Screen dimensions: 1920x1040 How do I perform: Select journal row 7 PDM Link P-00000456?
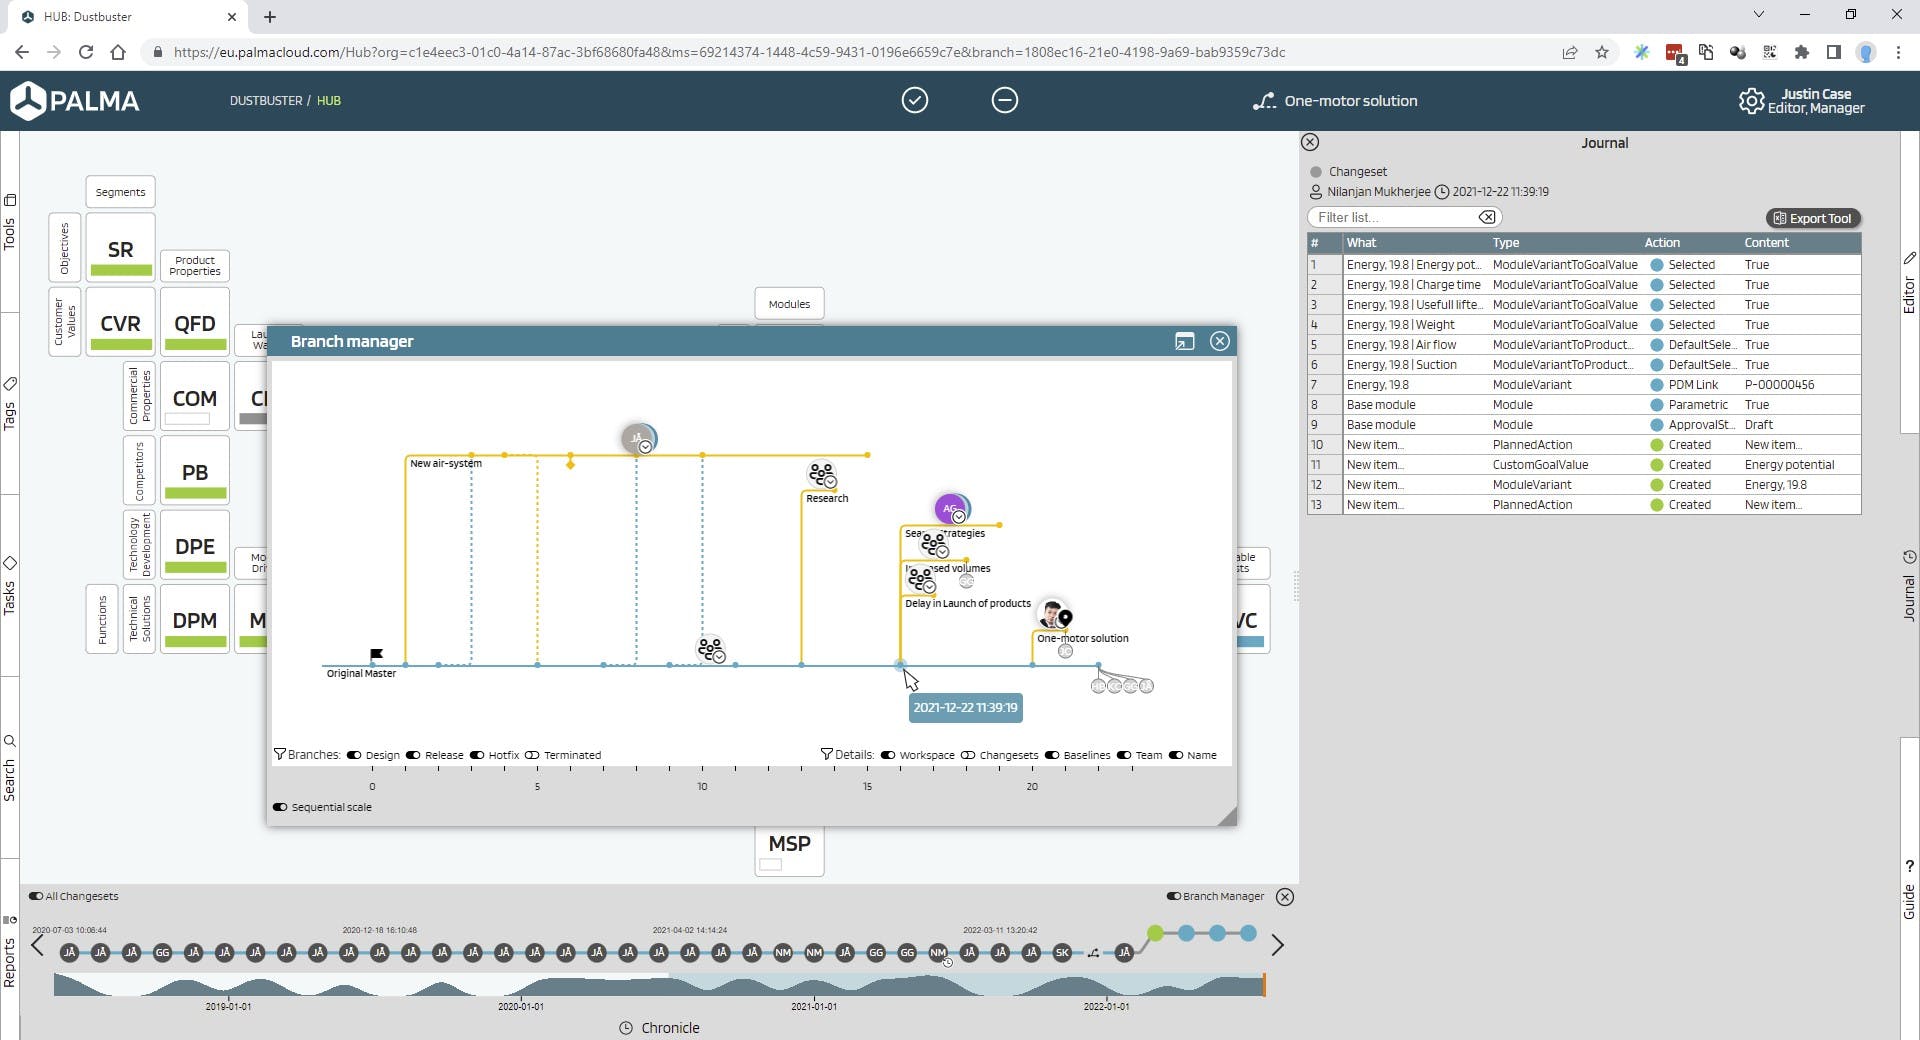click(x=1584, y=385)
